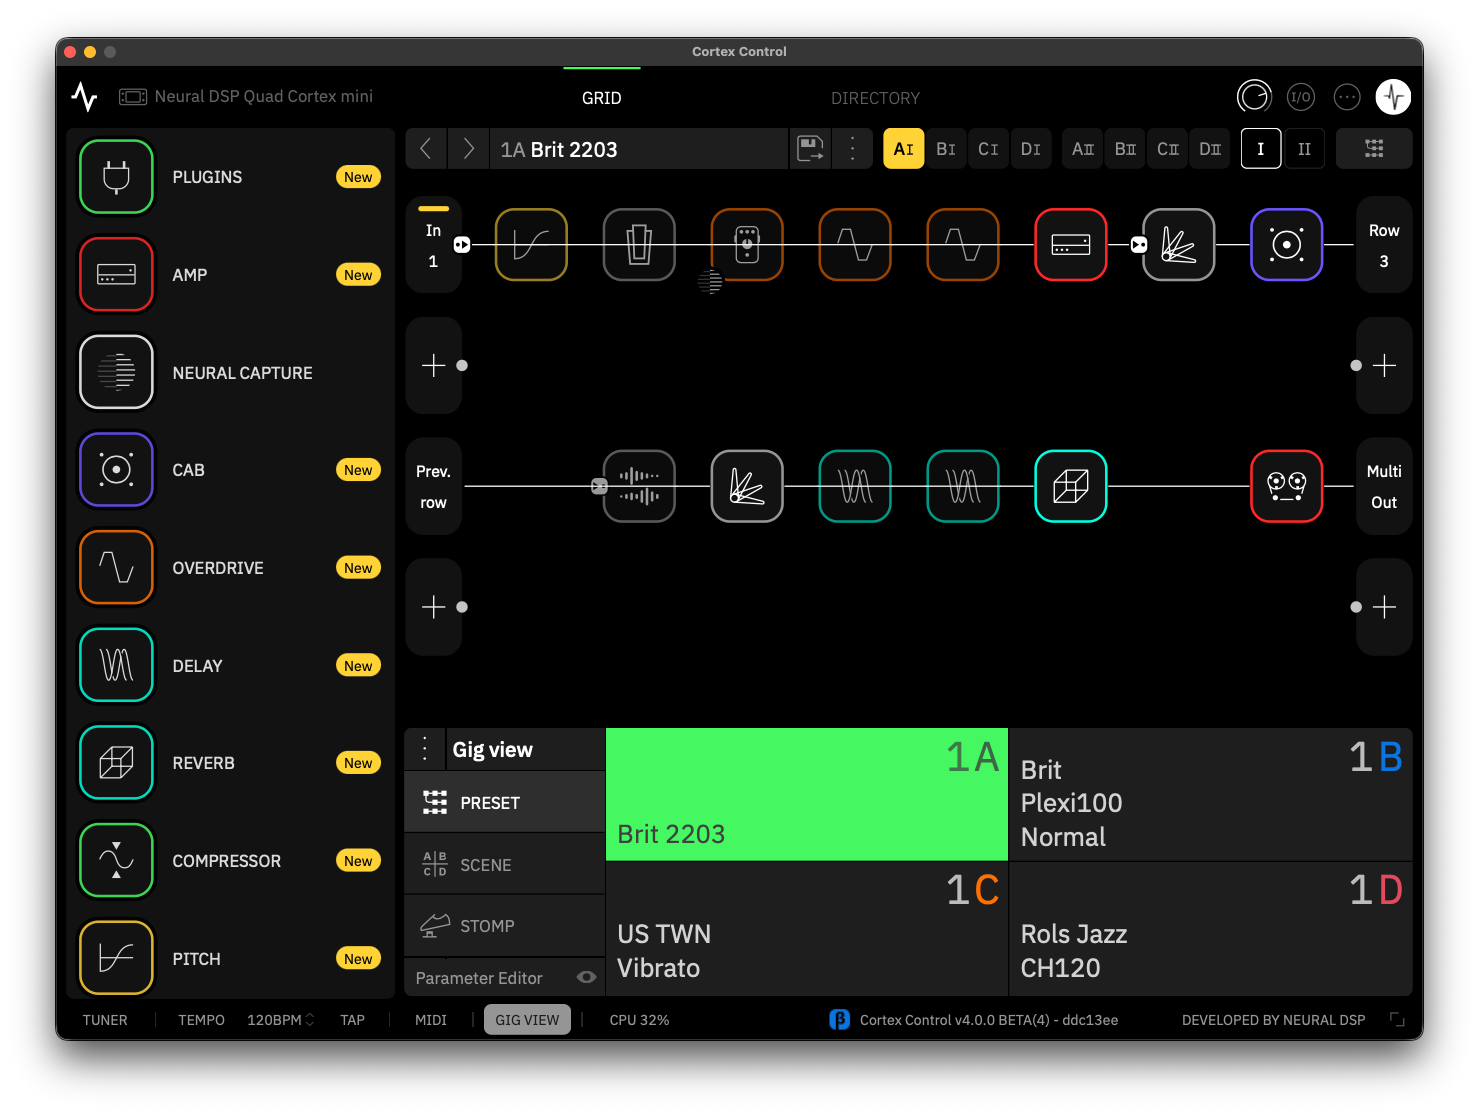Open preset options three-dot menu
1479x1114 pixels.
[852, 149]
